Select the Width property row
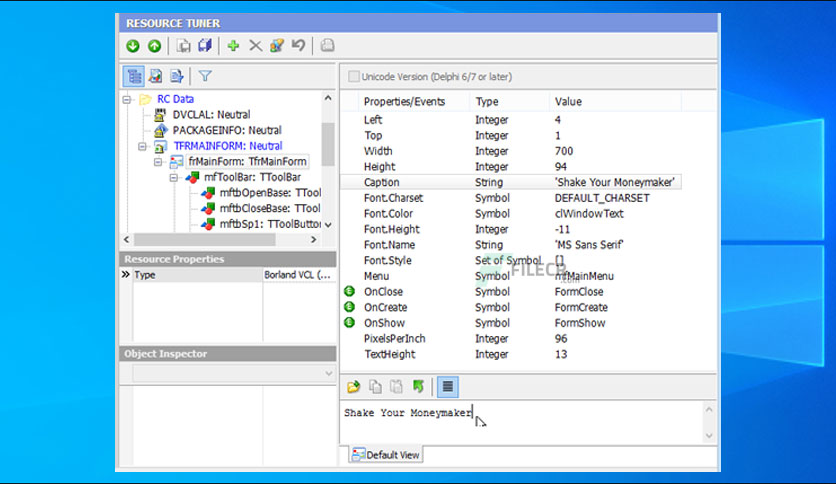The height and width of the screenshot is (484, 836). click(x=511, y=151)
